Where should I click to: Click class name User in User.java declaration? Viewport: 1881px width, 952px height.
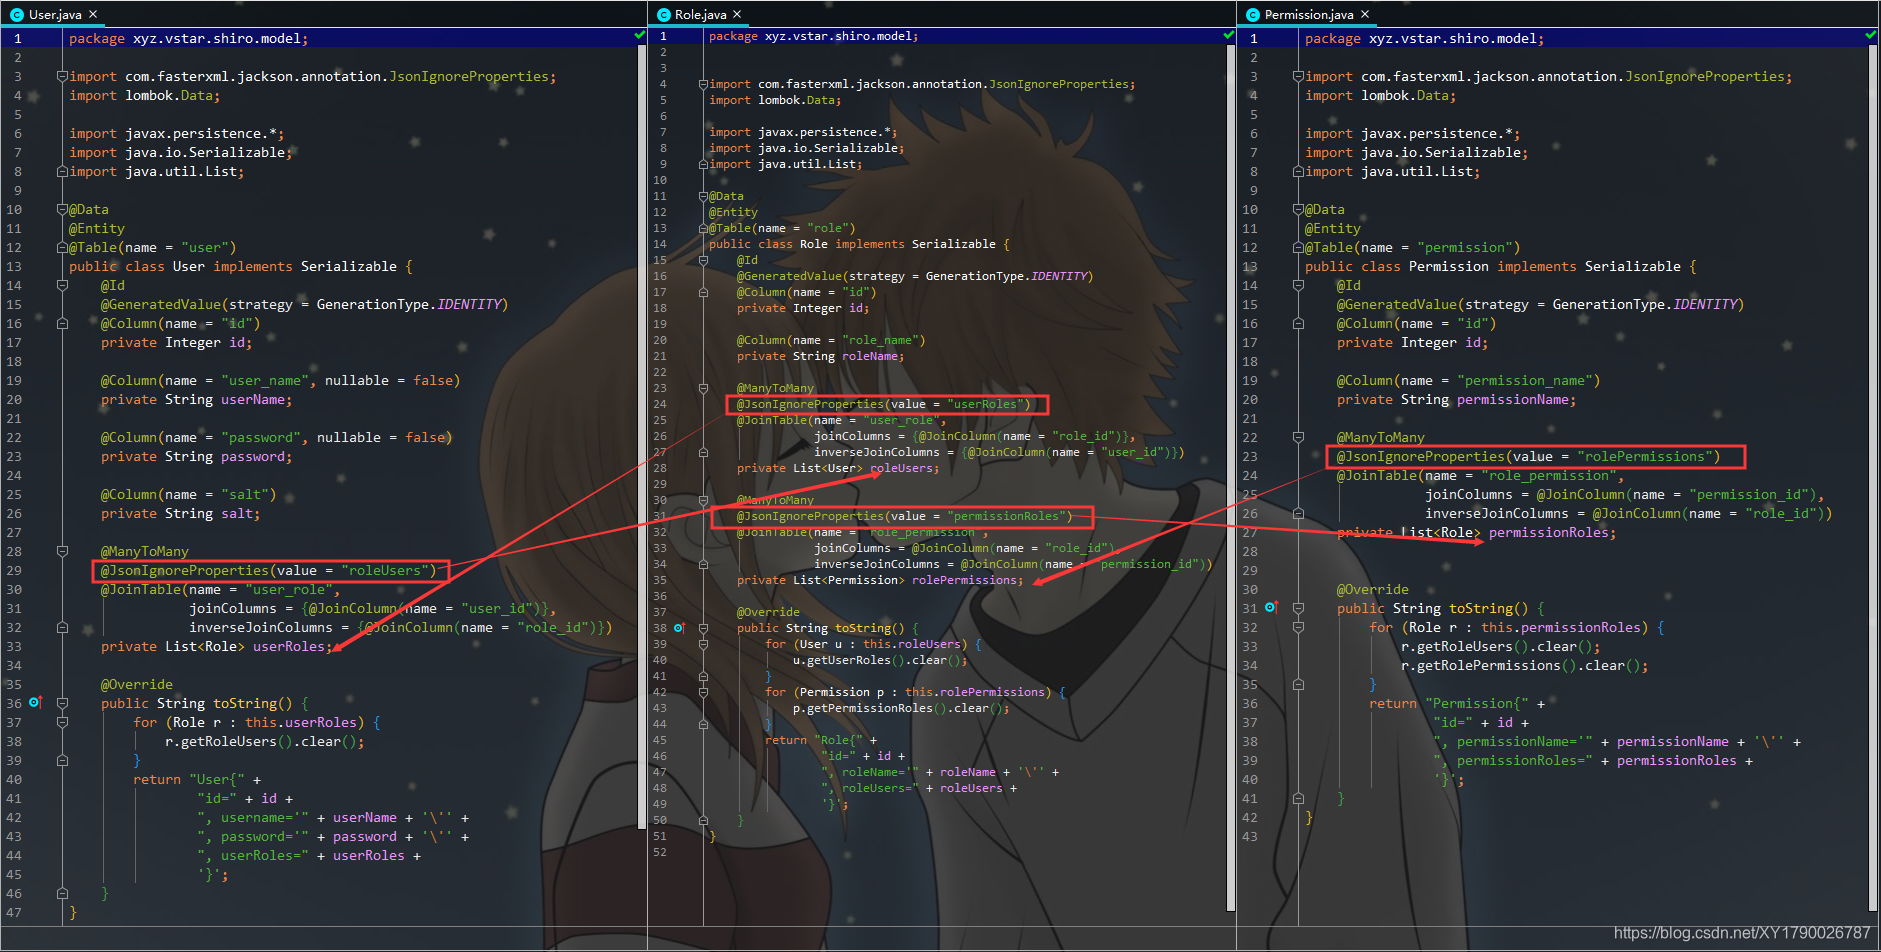coord(188,266)
